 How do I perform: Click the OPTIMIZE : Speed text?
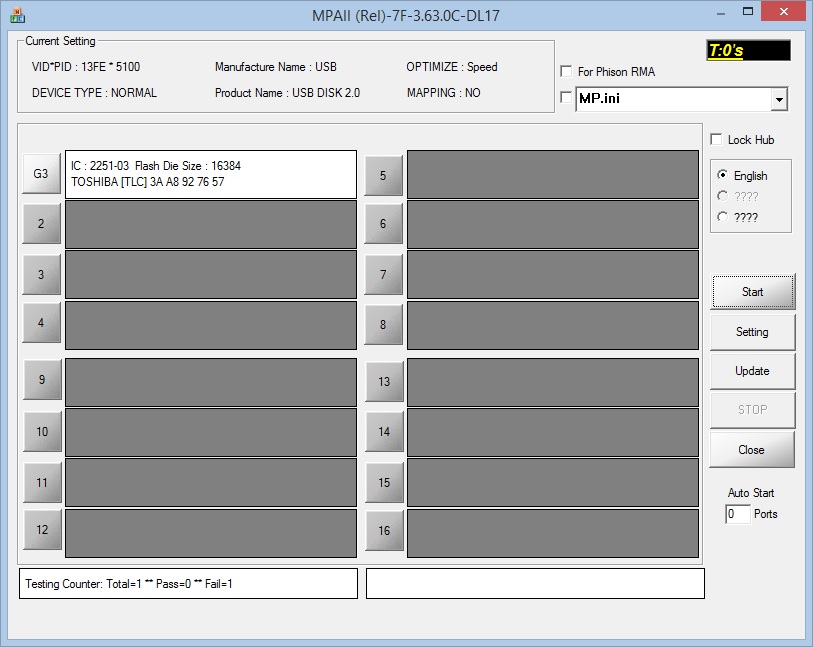pos(452,67)
